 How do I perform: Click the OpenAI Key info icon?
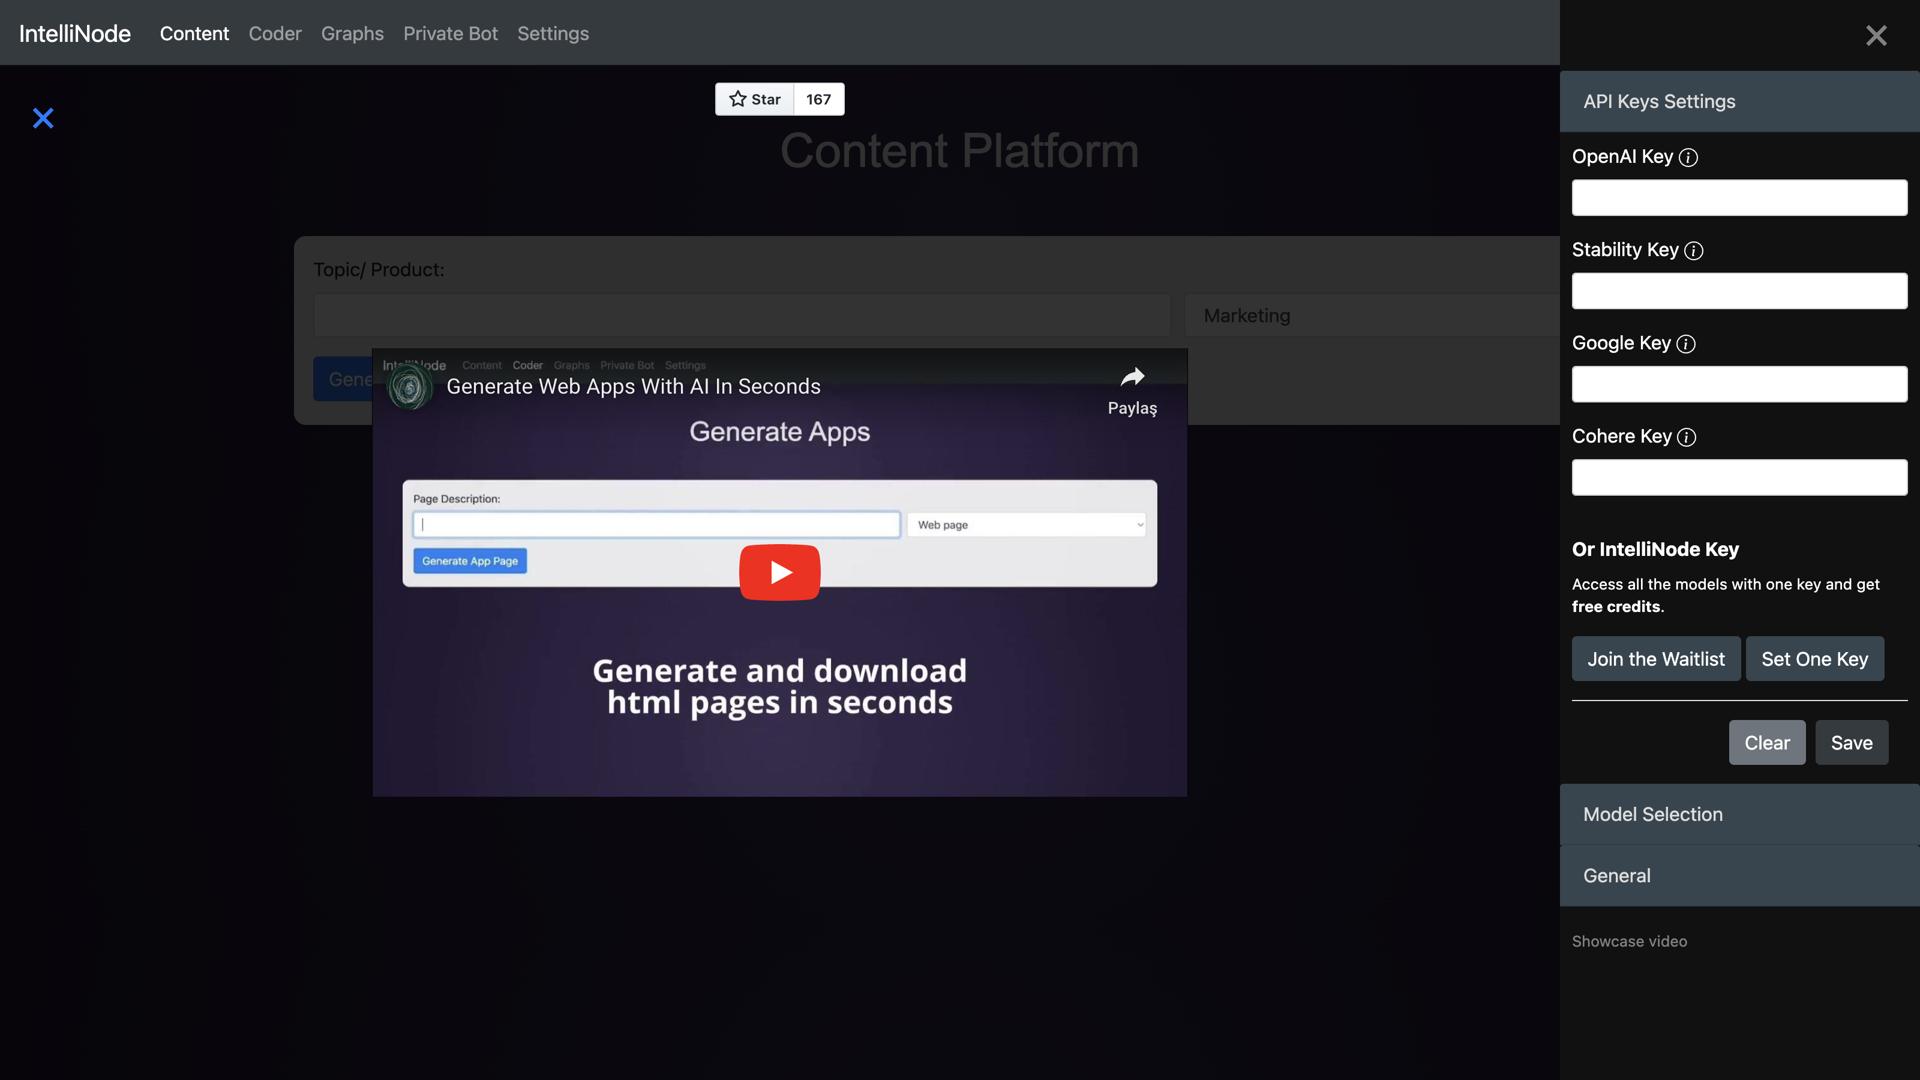[1688, 157]
